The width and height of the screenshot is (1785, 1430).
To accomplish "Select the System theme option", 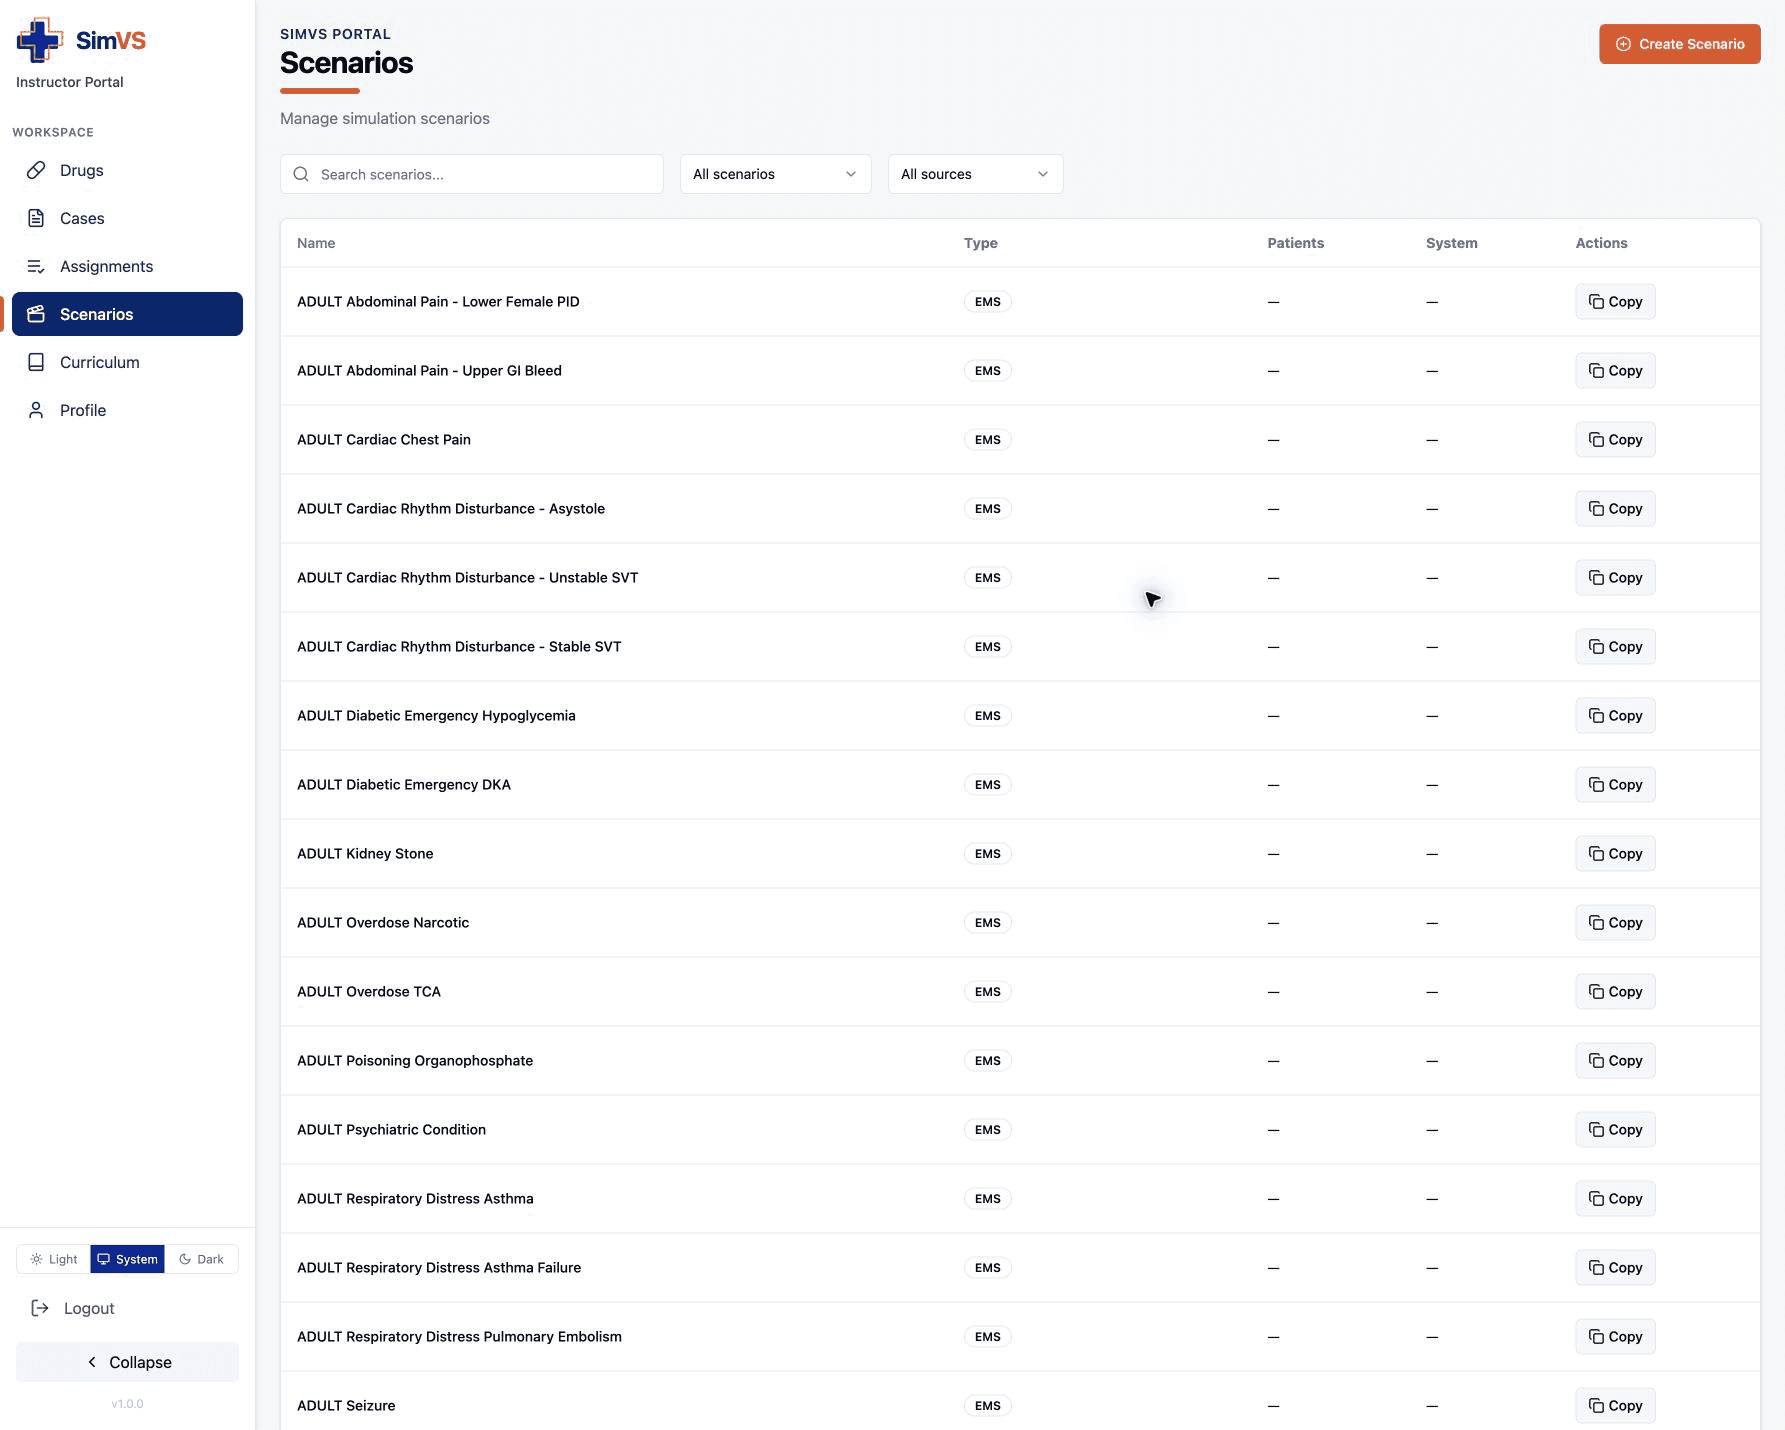I will point(127,1259).
